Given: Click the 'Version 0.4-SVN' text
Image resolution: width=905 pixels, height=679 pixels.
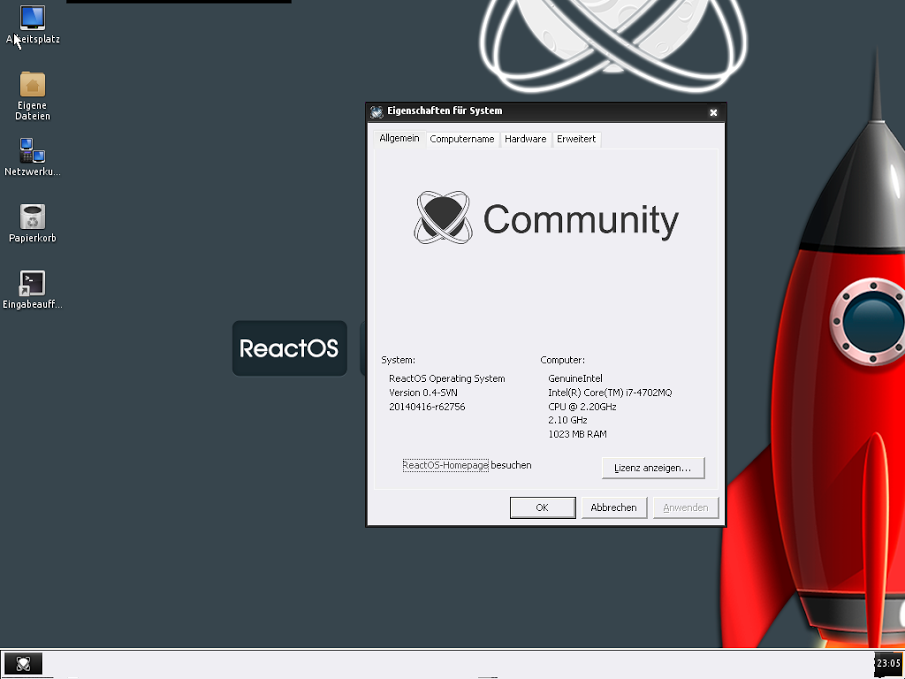Looking at the screenshot, I should (x=423, y=393).
